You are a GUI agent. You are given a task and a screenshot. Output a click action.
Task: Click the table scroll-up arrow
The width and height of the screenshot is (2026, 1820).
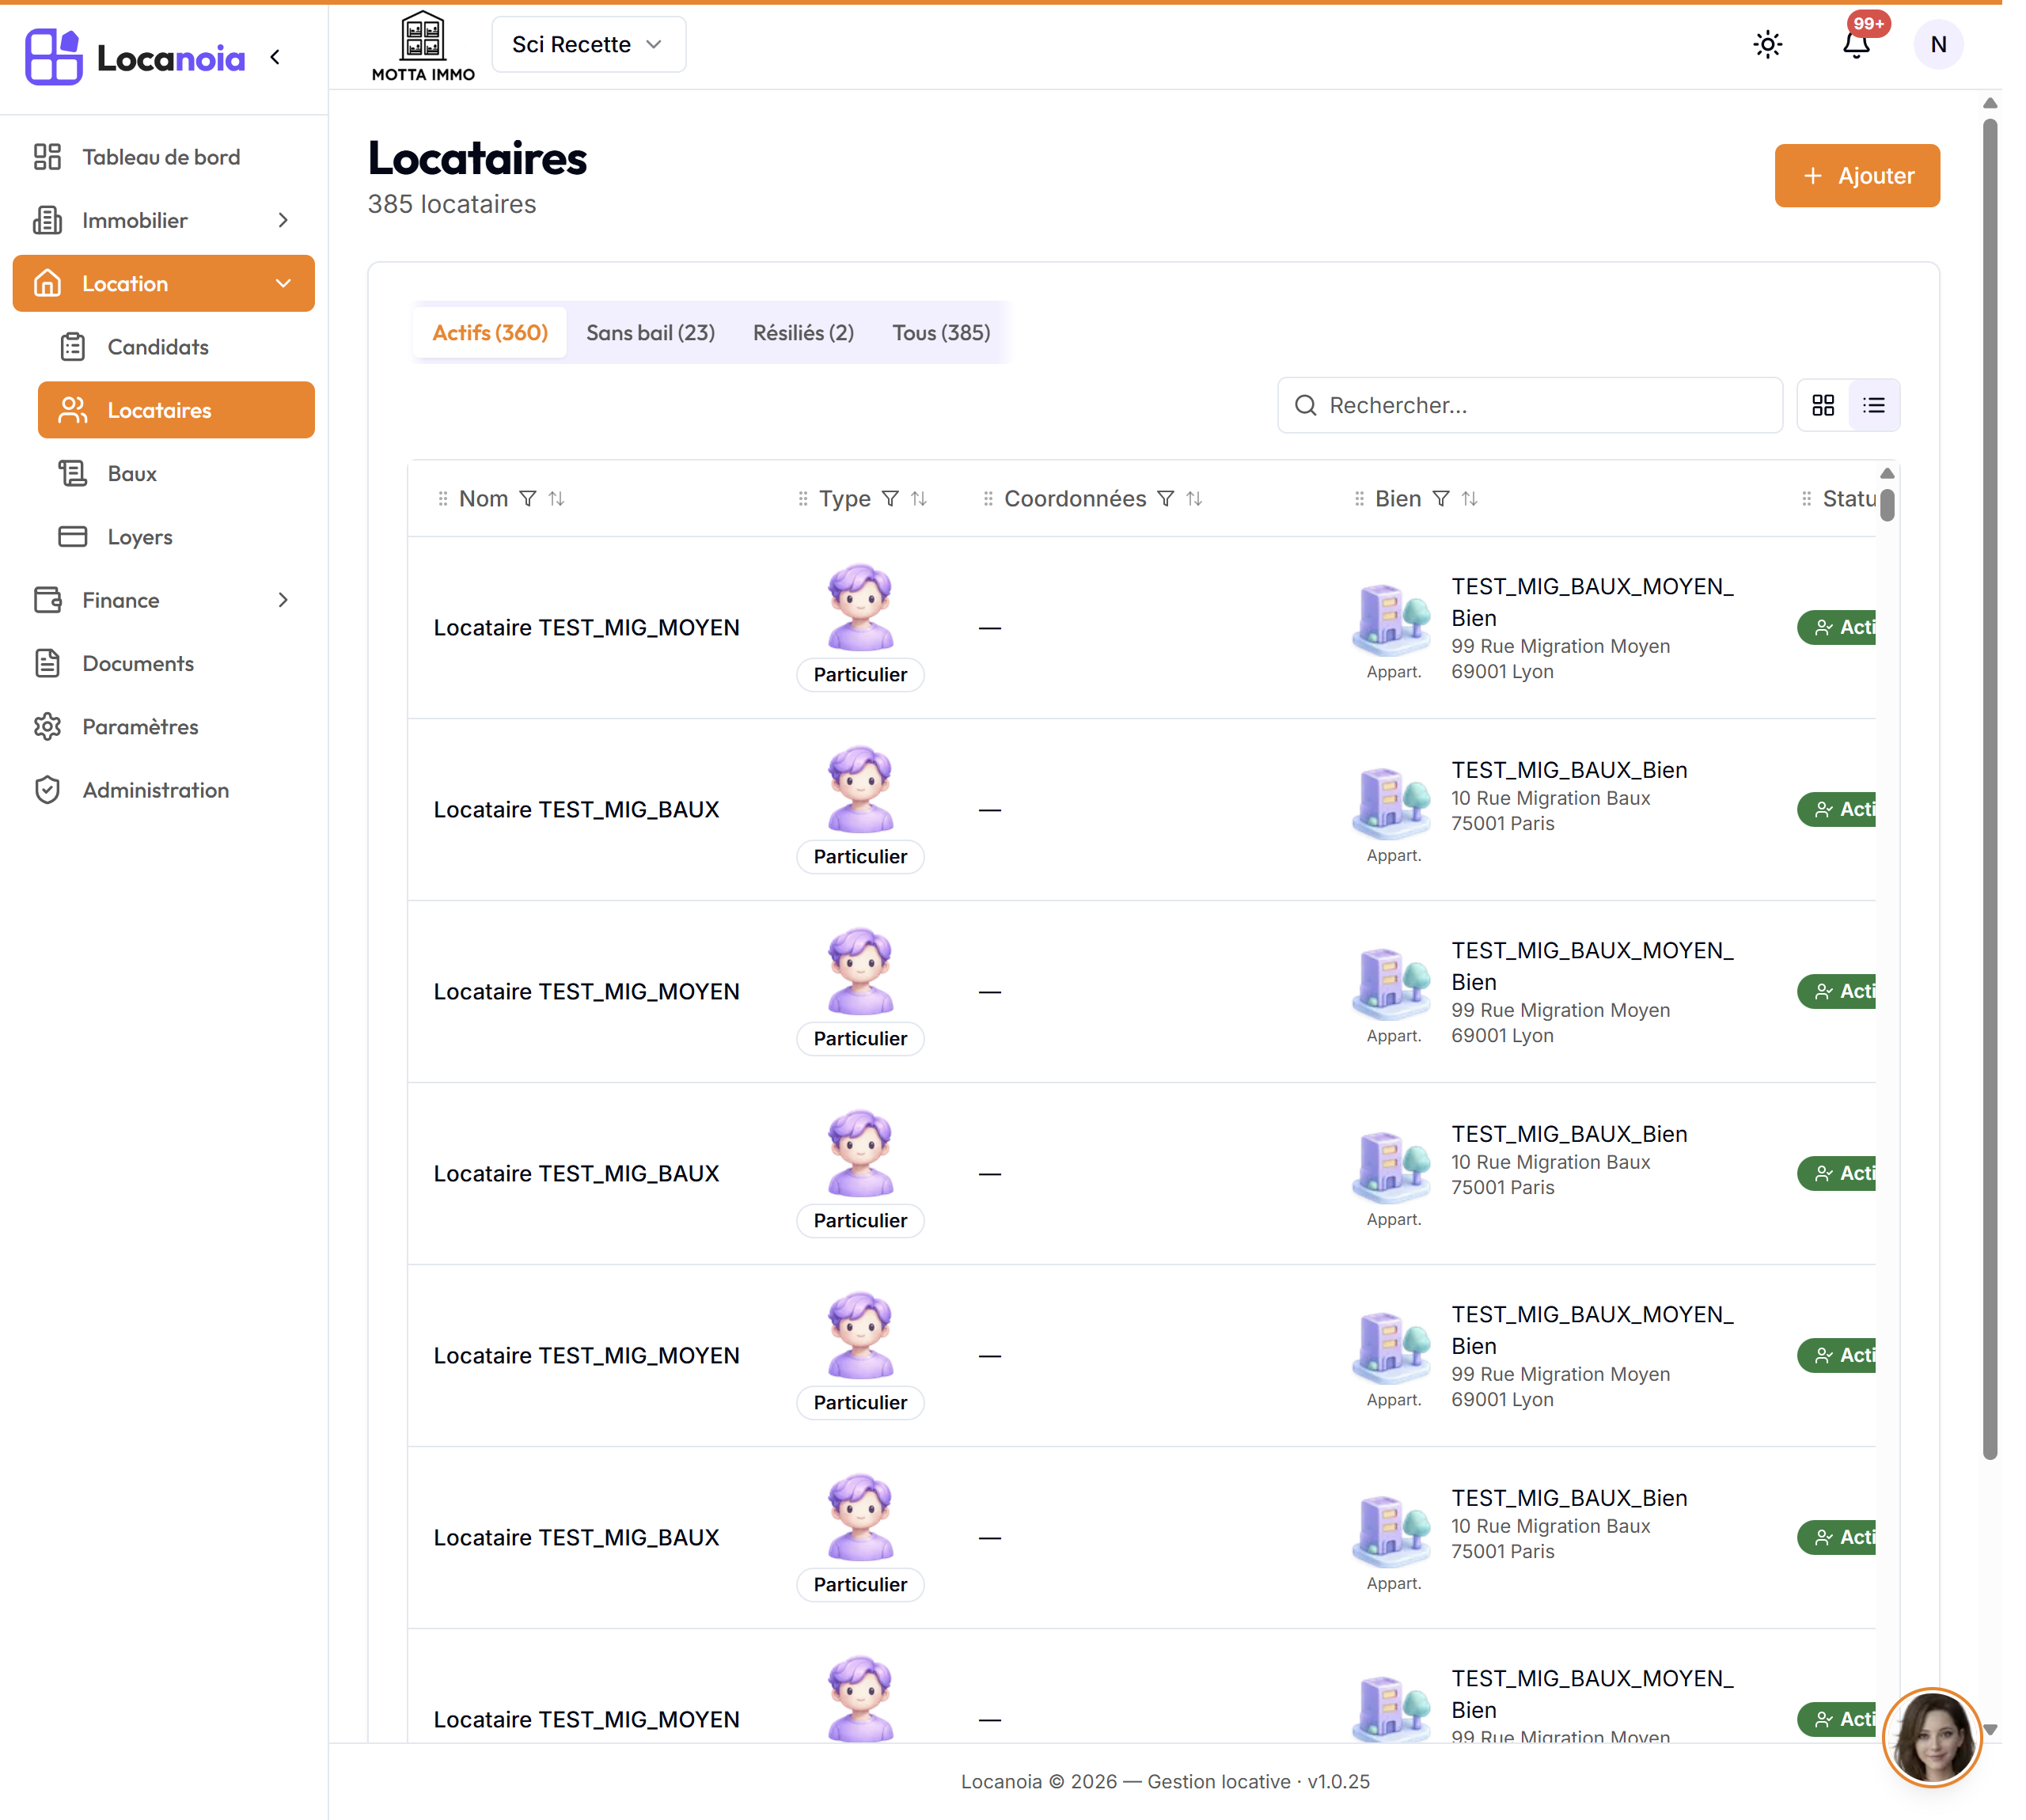click(x=1887, y=473)
